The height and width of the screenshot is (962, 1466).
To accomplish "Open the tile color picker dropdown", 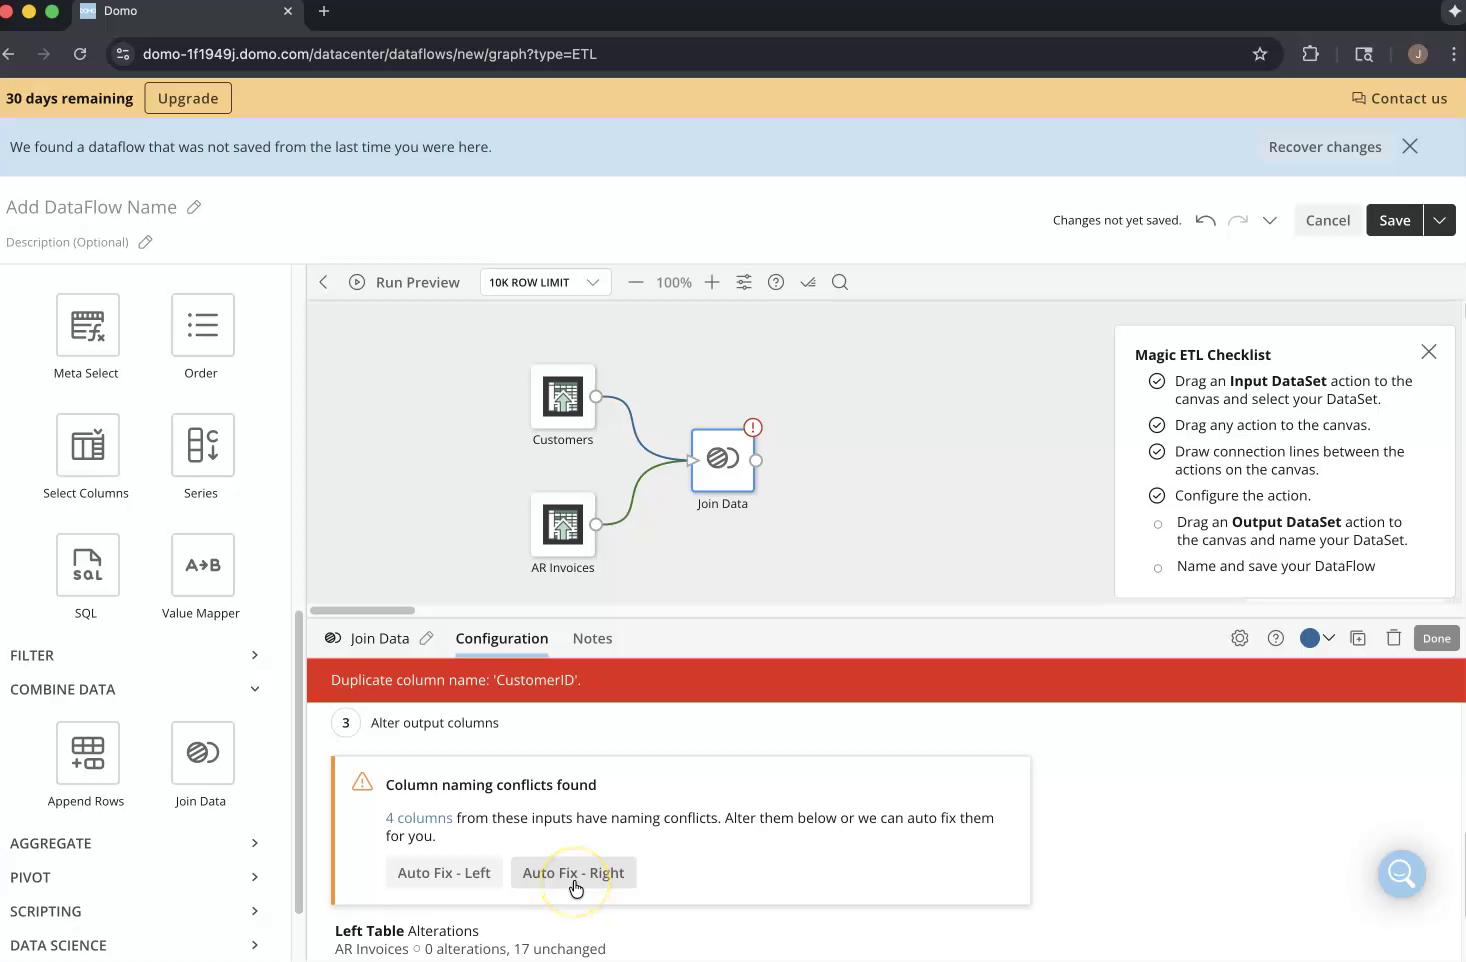I will pyautogui.click(x=1317, y=638).
